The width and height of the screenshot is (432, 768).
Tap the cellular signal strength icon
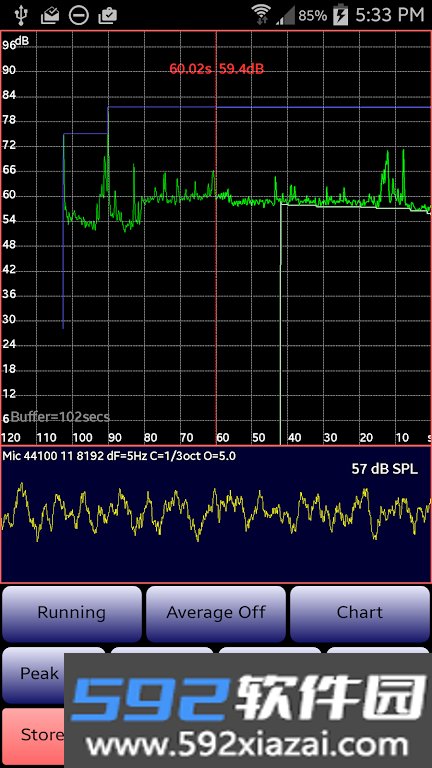286,16
